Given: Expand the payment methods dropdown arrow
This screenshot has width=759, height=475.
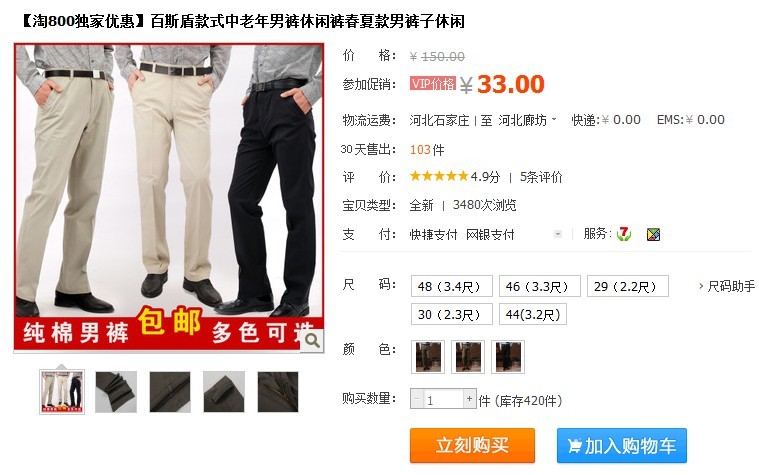Looking at the screenshot, I should click(x=558, y=234).
